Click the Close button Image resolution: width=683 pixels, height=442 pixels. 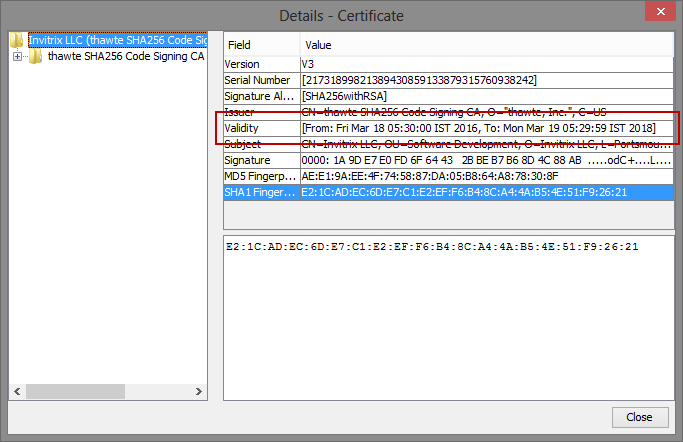640,417
